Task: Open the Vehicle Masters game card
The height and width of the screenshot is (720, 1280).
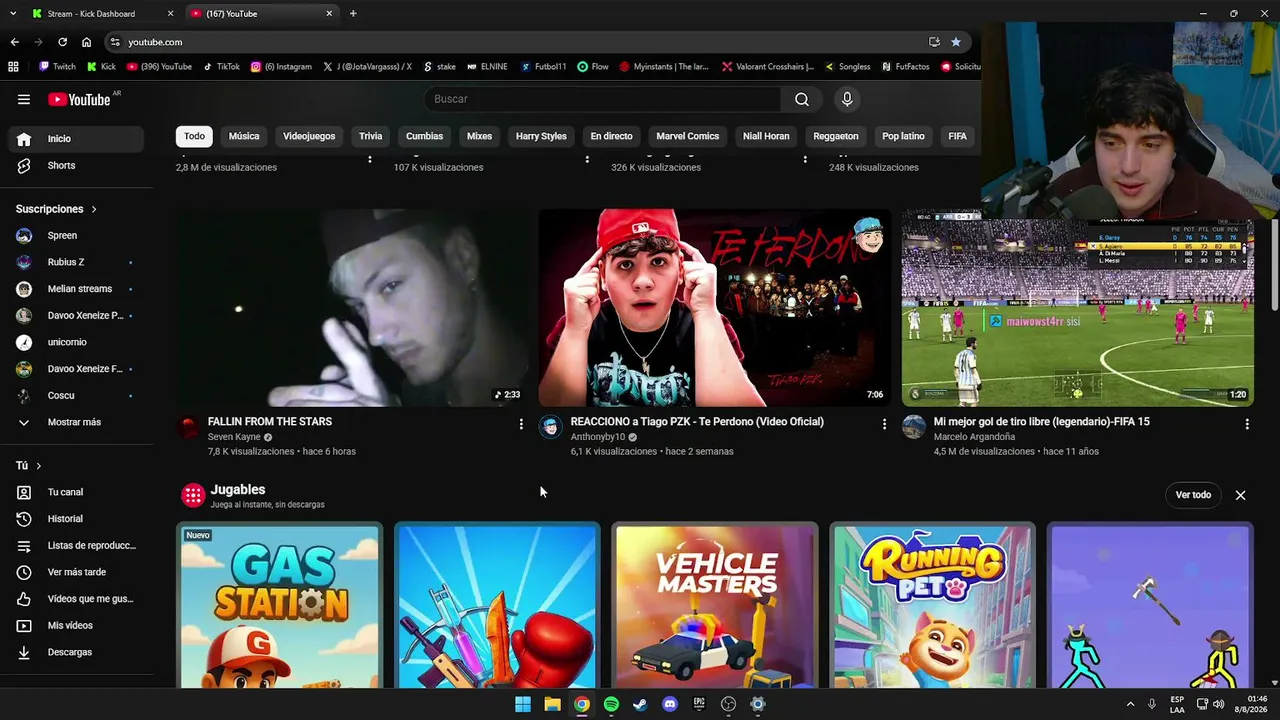Action: point(715,605)
